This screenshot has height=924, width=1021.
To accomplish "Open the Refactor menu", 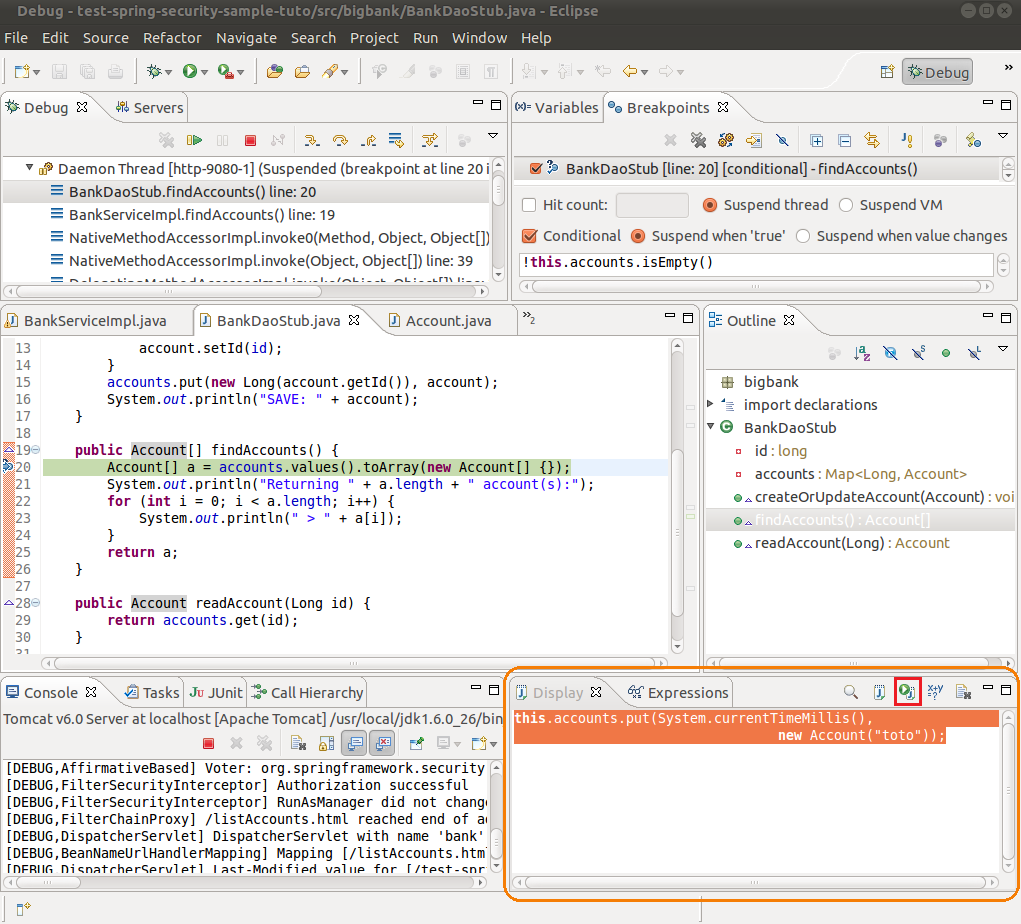I will pos(172,38).
